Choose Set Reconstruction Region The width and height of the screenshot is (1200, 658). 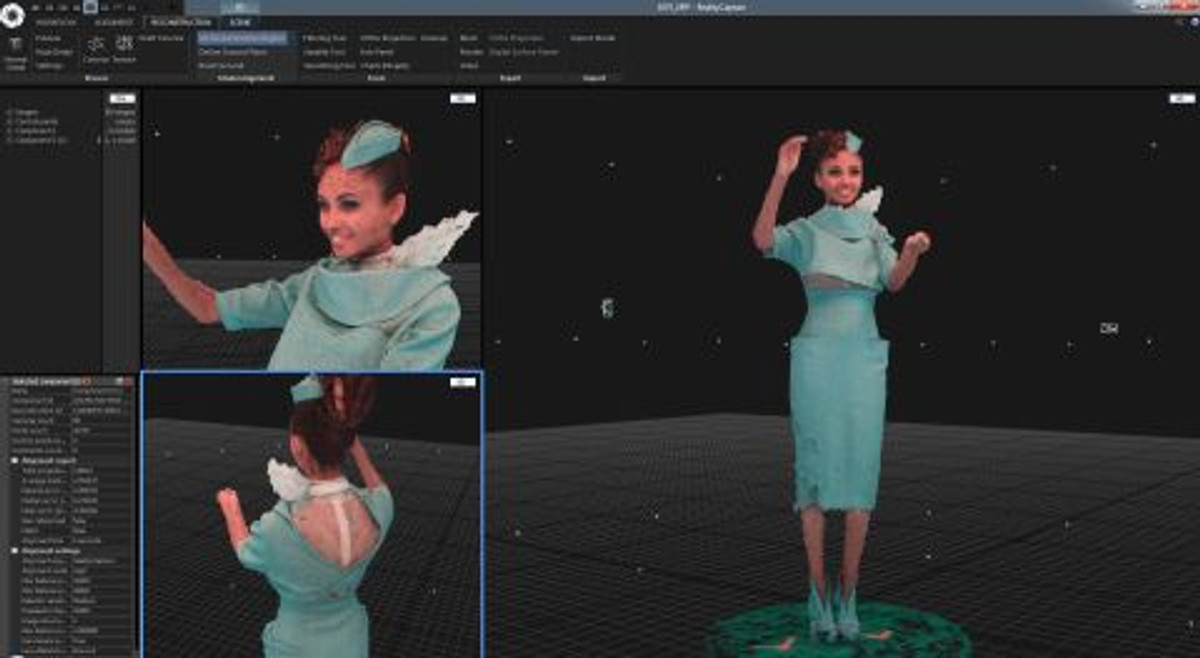click(241, 38)
